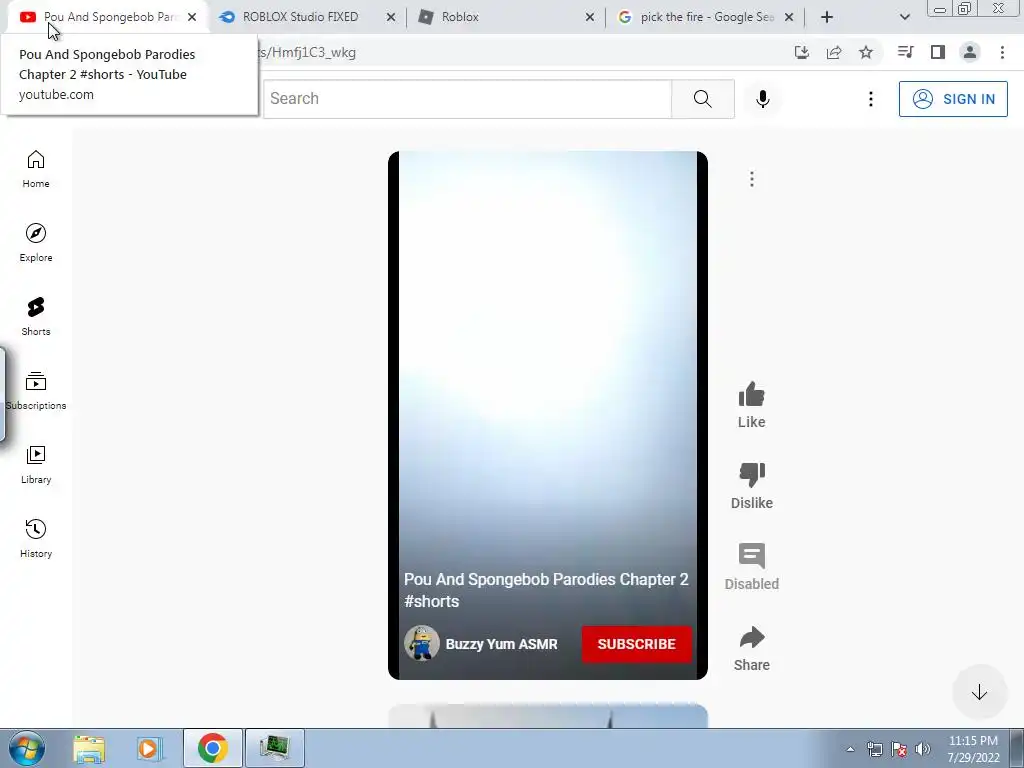This screenshot has height=768, width=1024.
Task: Open Chrome profile avatar
Action: (x=970, y=52)
